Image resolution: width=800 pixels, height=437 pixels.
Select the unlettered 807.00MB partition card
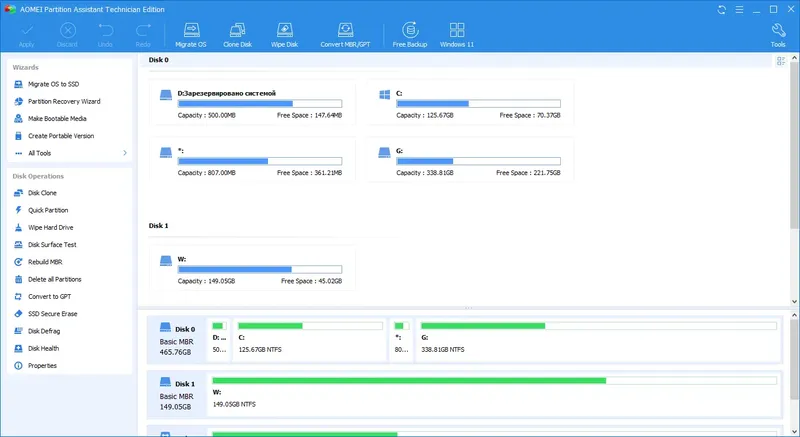click(x=252, y=160)
